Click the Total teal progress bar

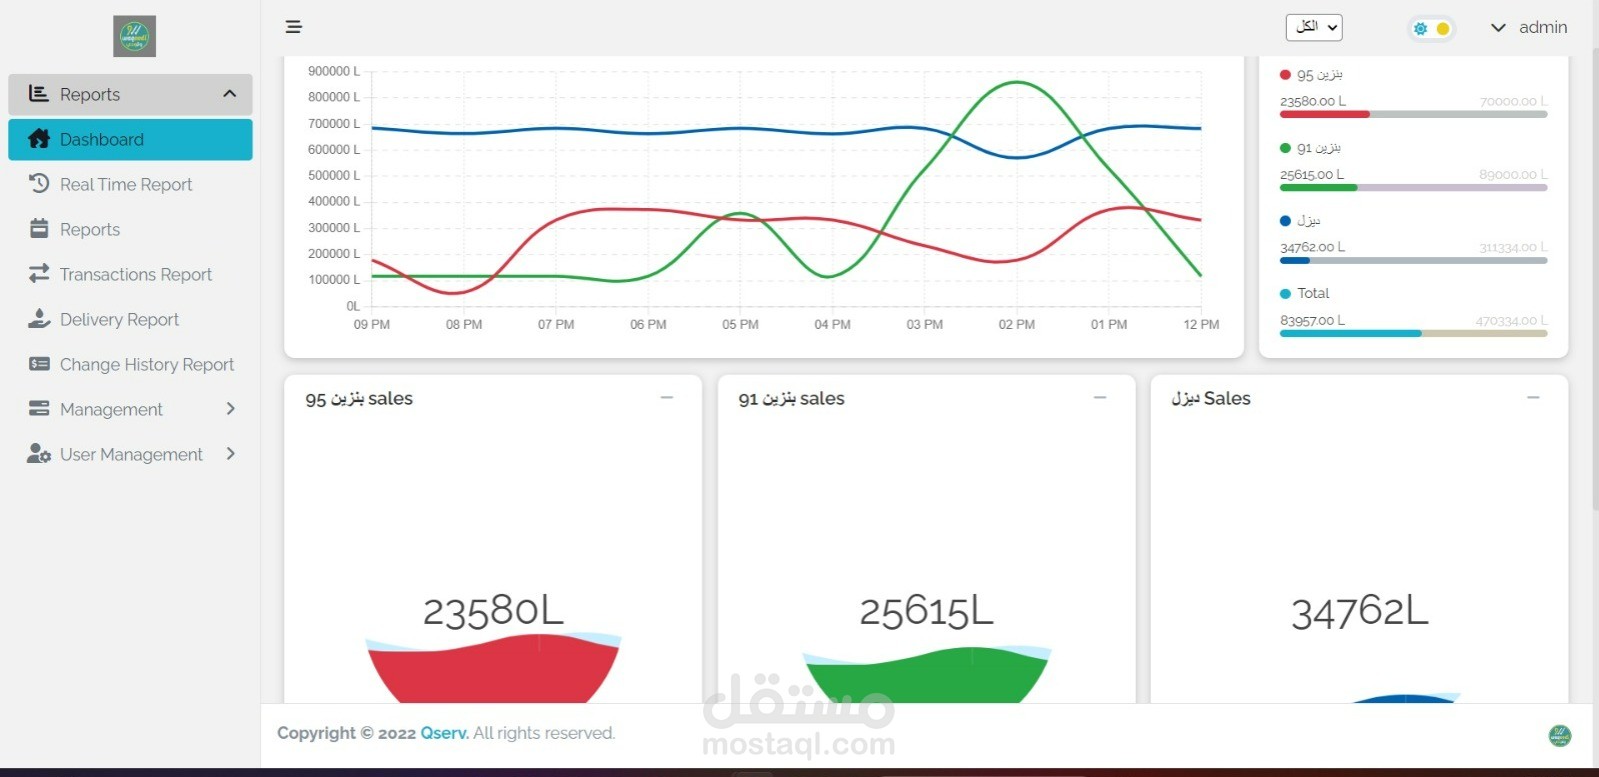tap(1413, 333)
